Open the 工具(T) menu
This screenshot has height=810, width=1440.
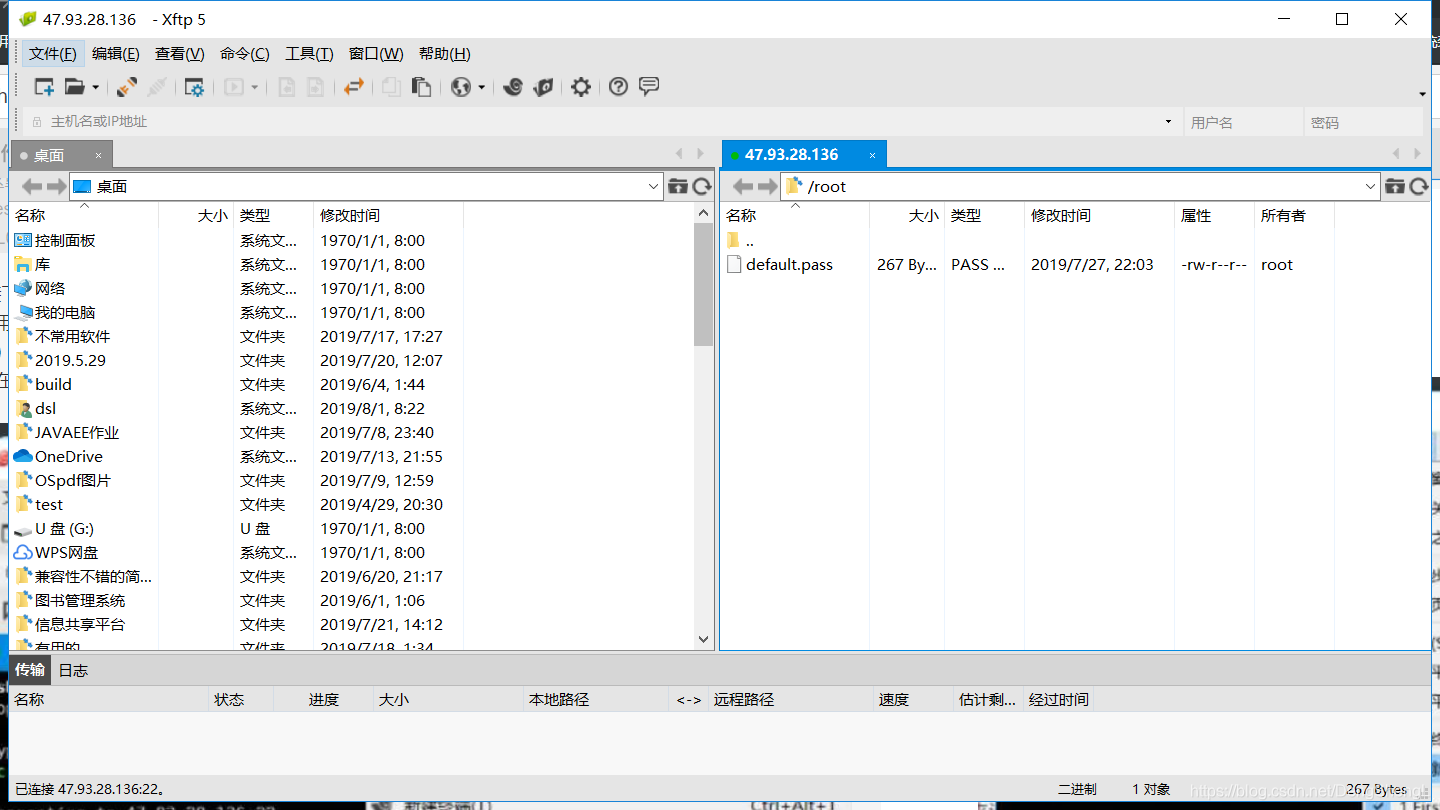click(309, 54)
